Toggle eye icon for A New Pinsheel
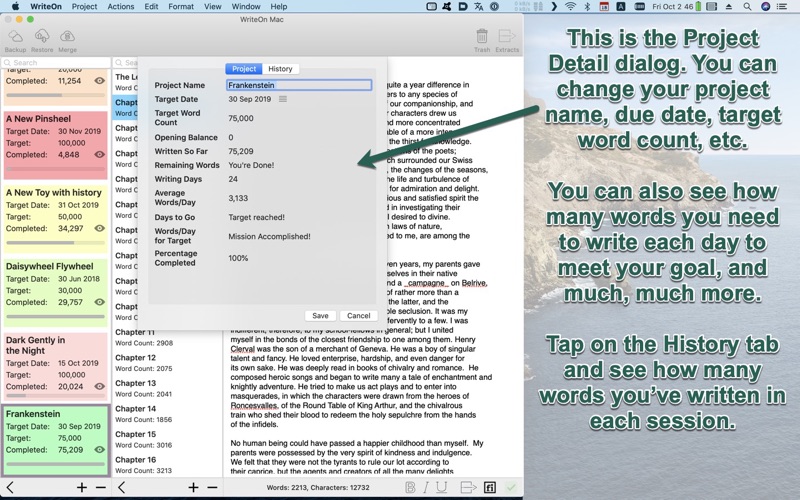This screenshot has height=500, width=800. (99, 154)
